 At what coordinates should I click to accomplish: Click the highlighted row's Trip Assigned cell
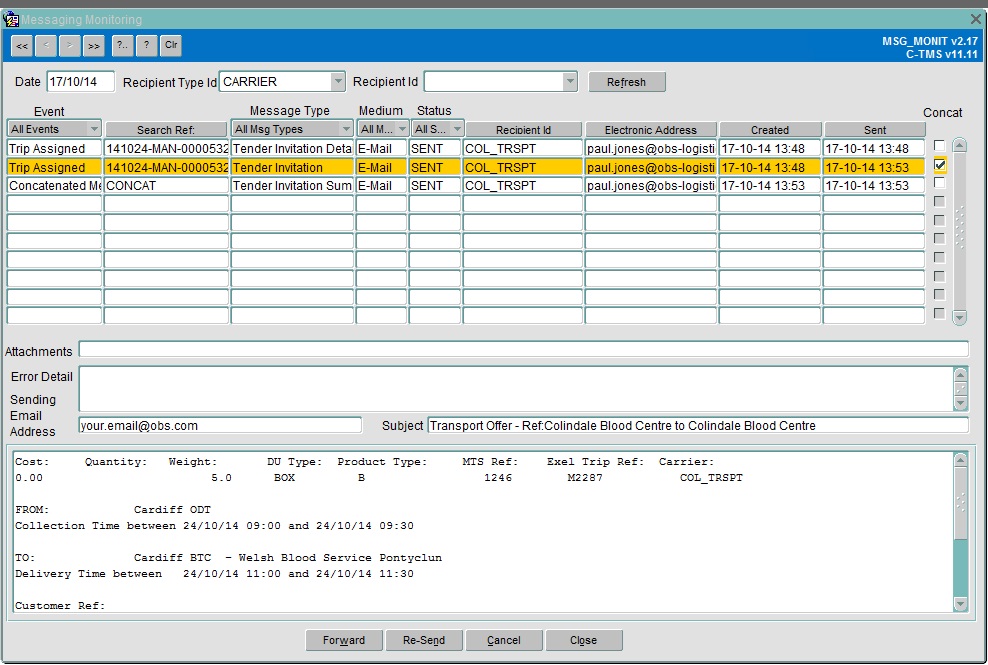pos(54,168)
